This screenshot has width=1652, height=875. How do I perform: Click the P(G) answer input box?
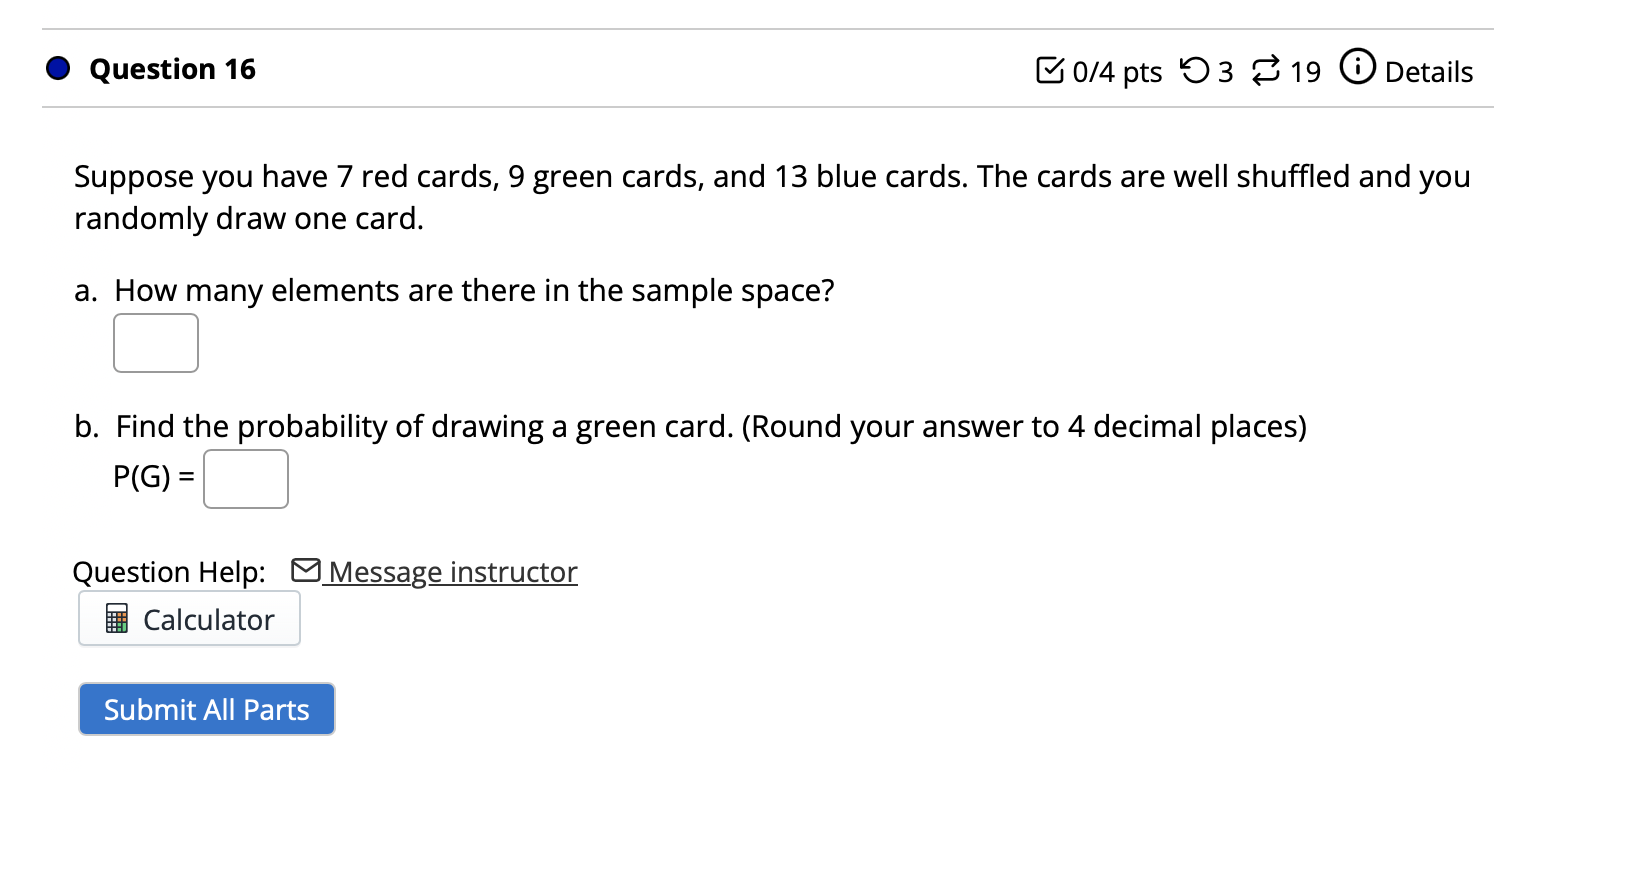tap(245, 478)
